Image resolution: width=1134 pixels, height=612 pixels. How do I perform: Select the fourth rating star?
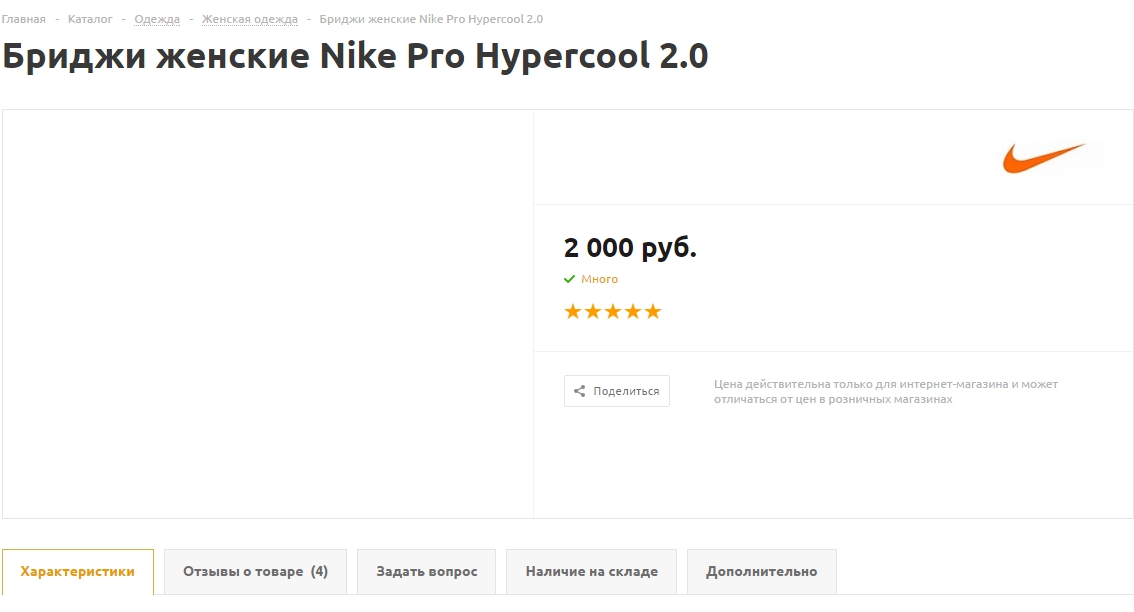coord(633,312)
